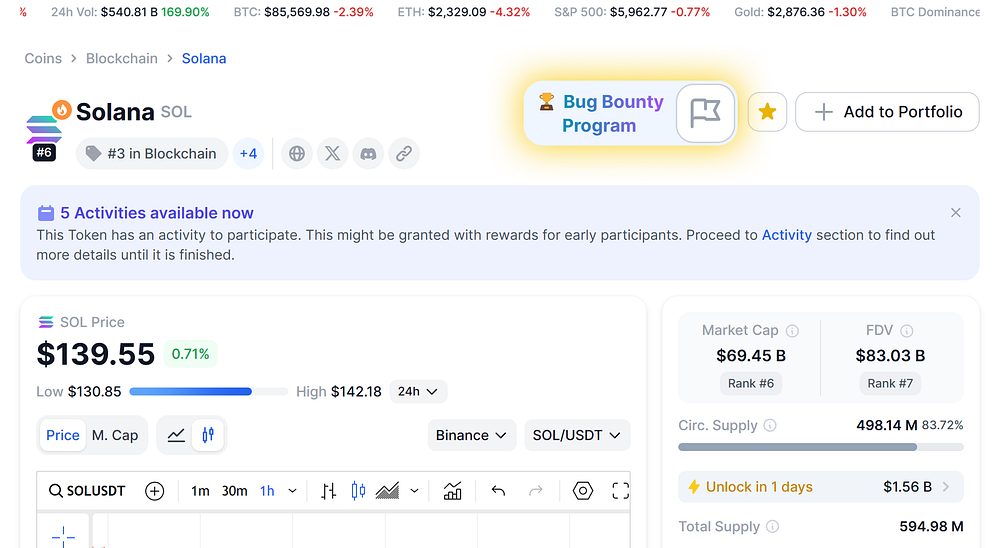Viewport: 1000px width, 548px height.
Task: Click the Add to Portfolio button
Action: pos(887,112)
